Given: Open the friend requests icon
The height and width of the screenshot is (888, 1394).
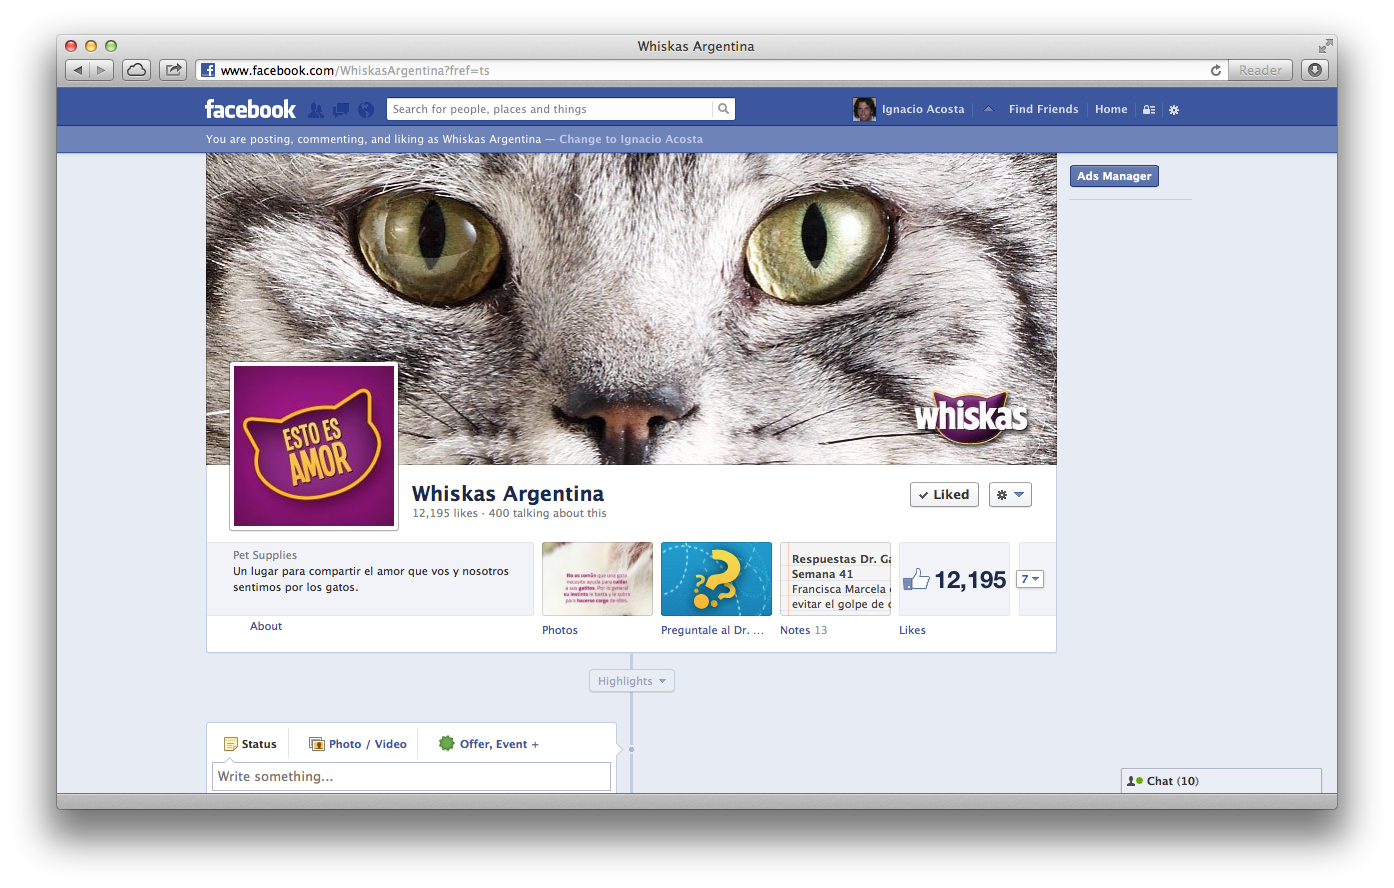Looking at the screenshot, I should 316,110.
